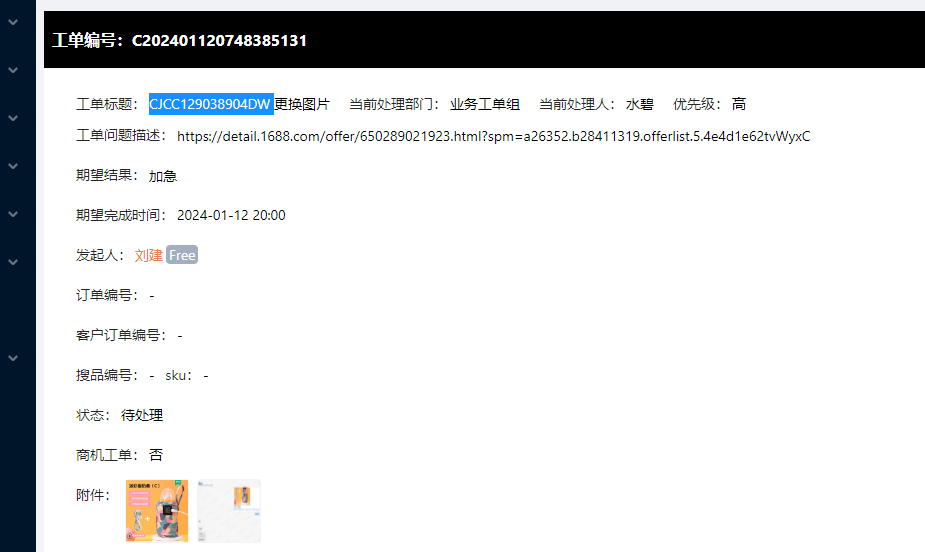The image size is (925, 552).
Task: Click the Free badge next to 刘建
Action: 182,255
